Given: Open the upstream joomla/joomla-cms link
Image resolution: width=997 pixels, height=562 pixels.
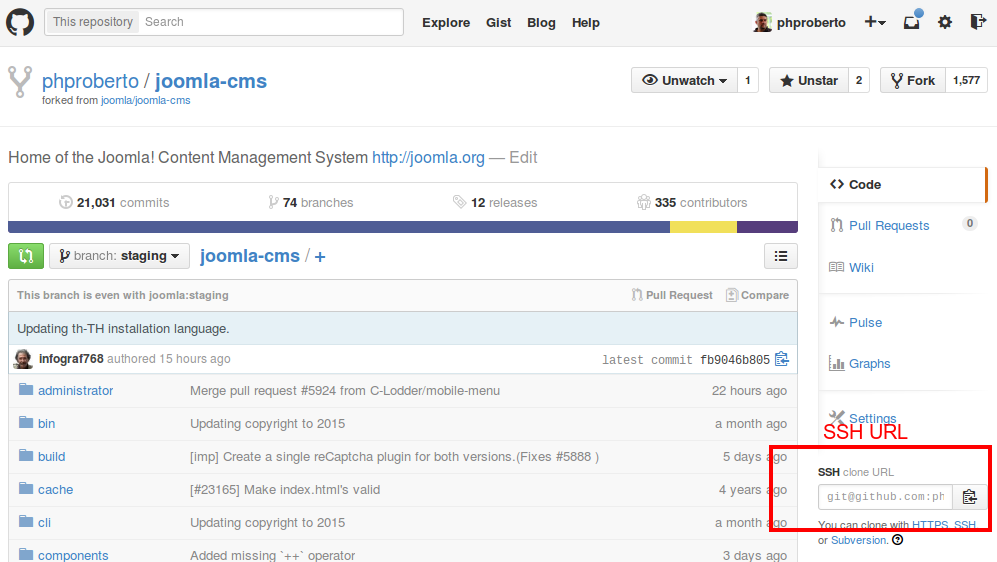Looking at the screenshot, I should click(146, 100).
